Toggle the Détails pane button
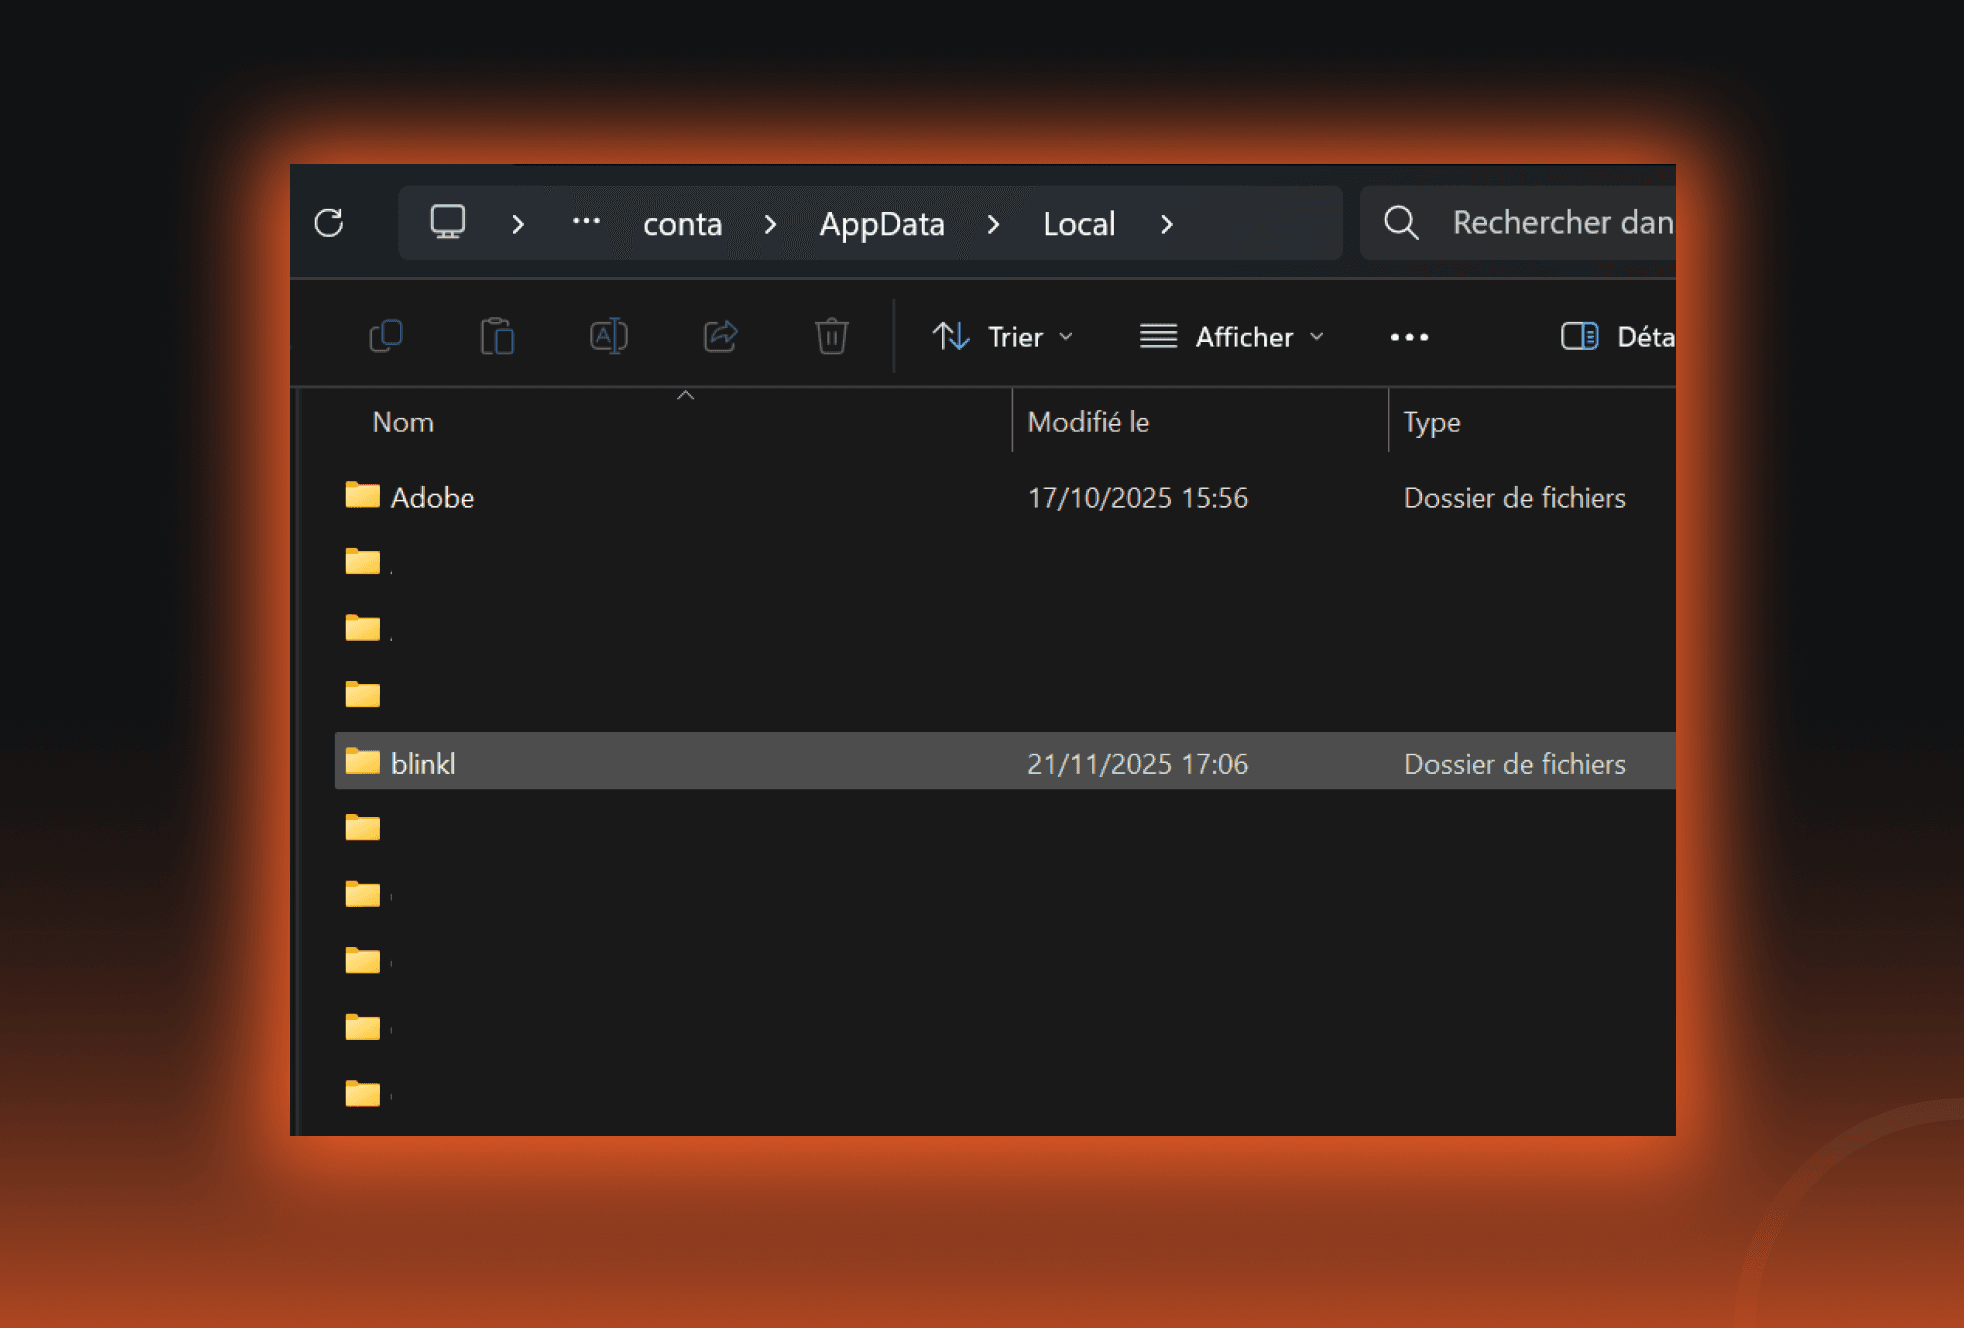This screenshot has width=1964, height=1328. tap(1616, 337)
